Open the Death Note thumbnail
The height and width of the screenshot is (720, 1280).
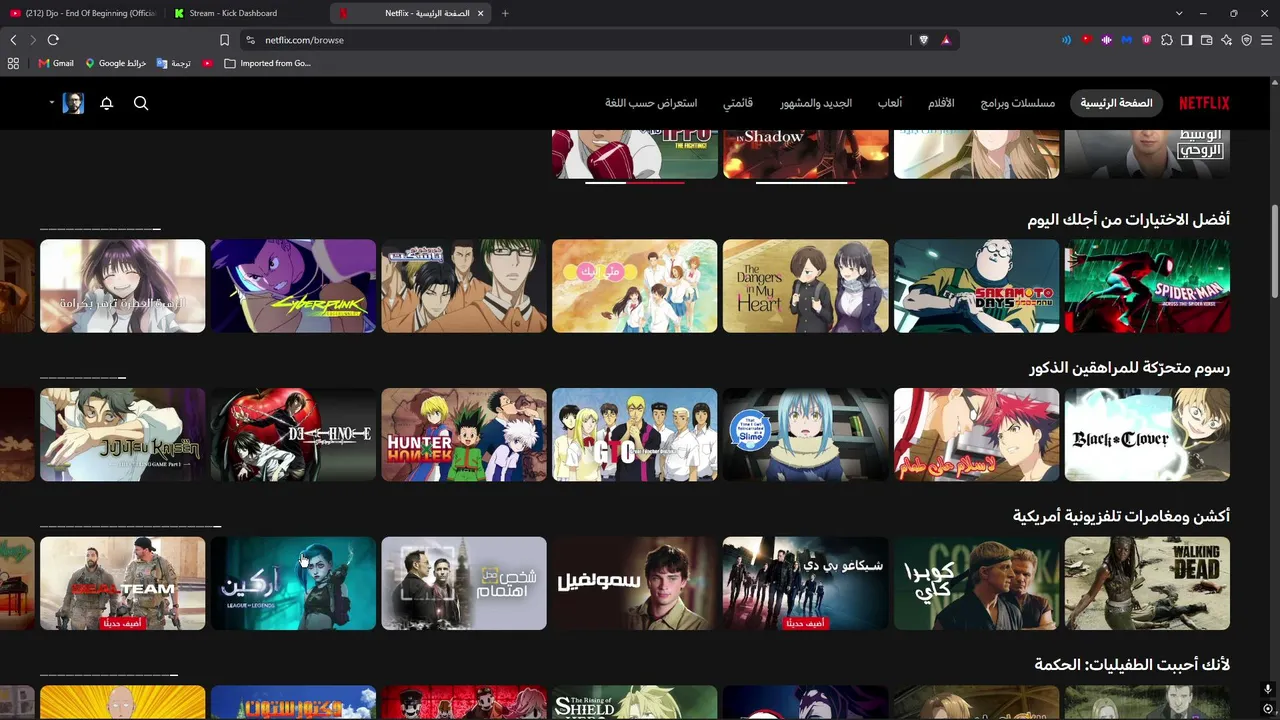click(293, 435)
